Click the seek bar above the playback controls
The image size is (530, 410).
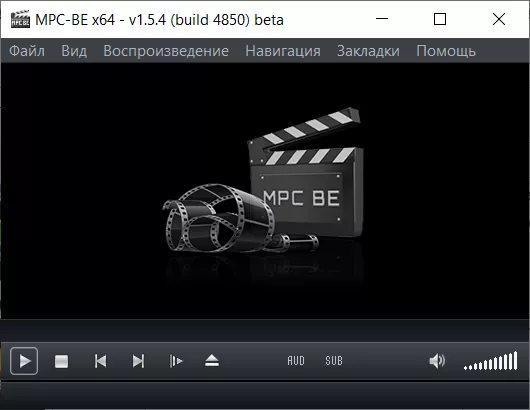click(265, 331)
